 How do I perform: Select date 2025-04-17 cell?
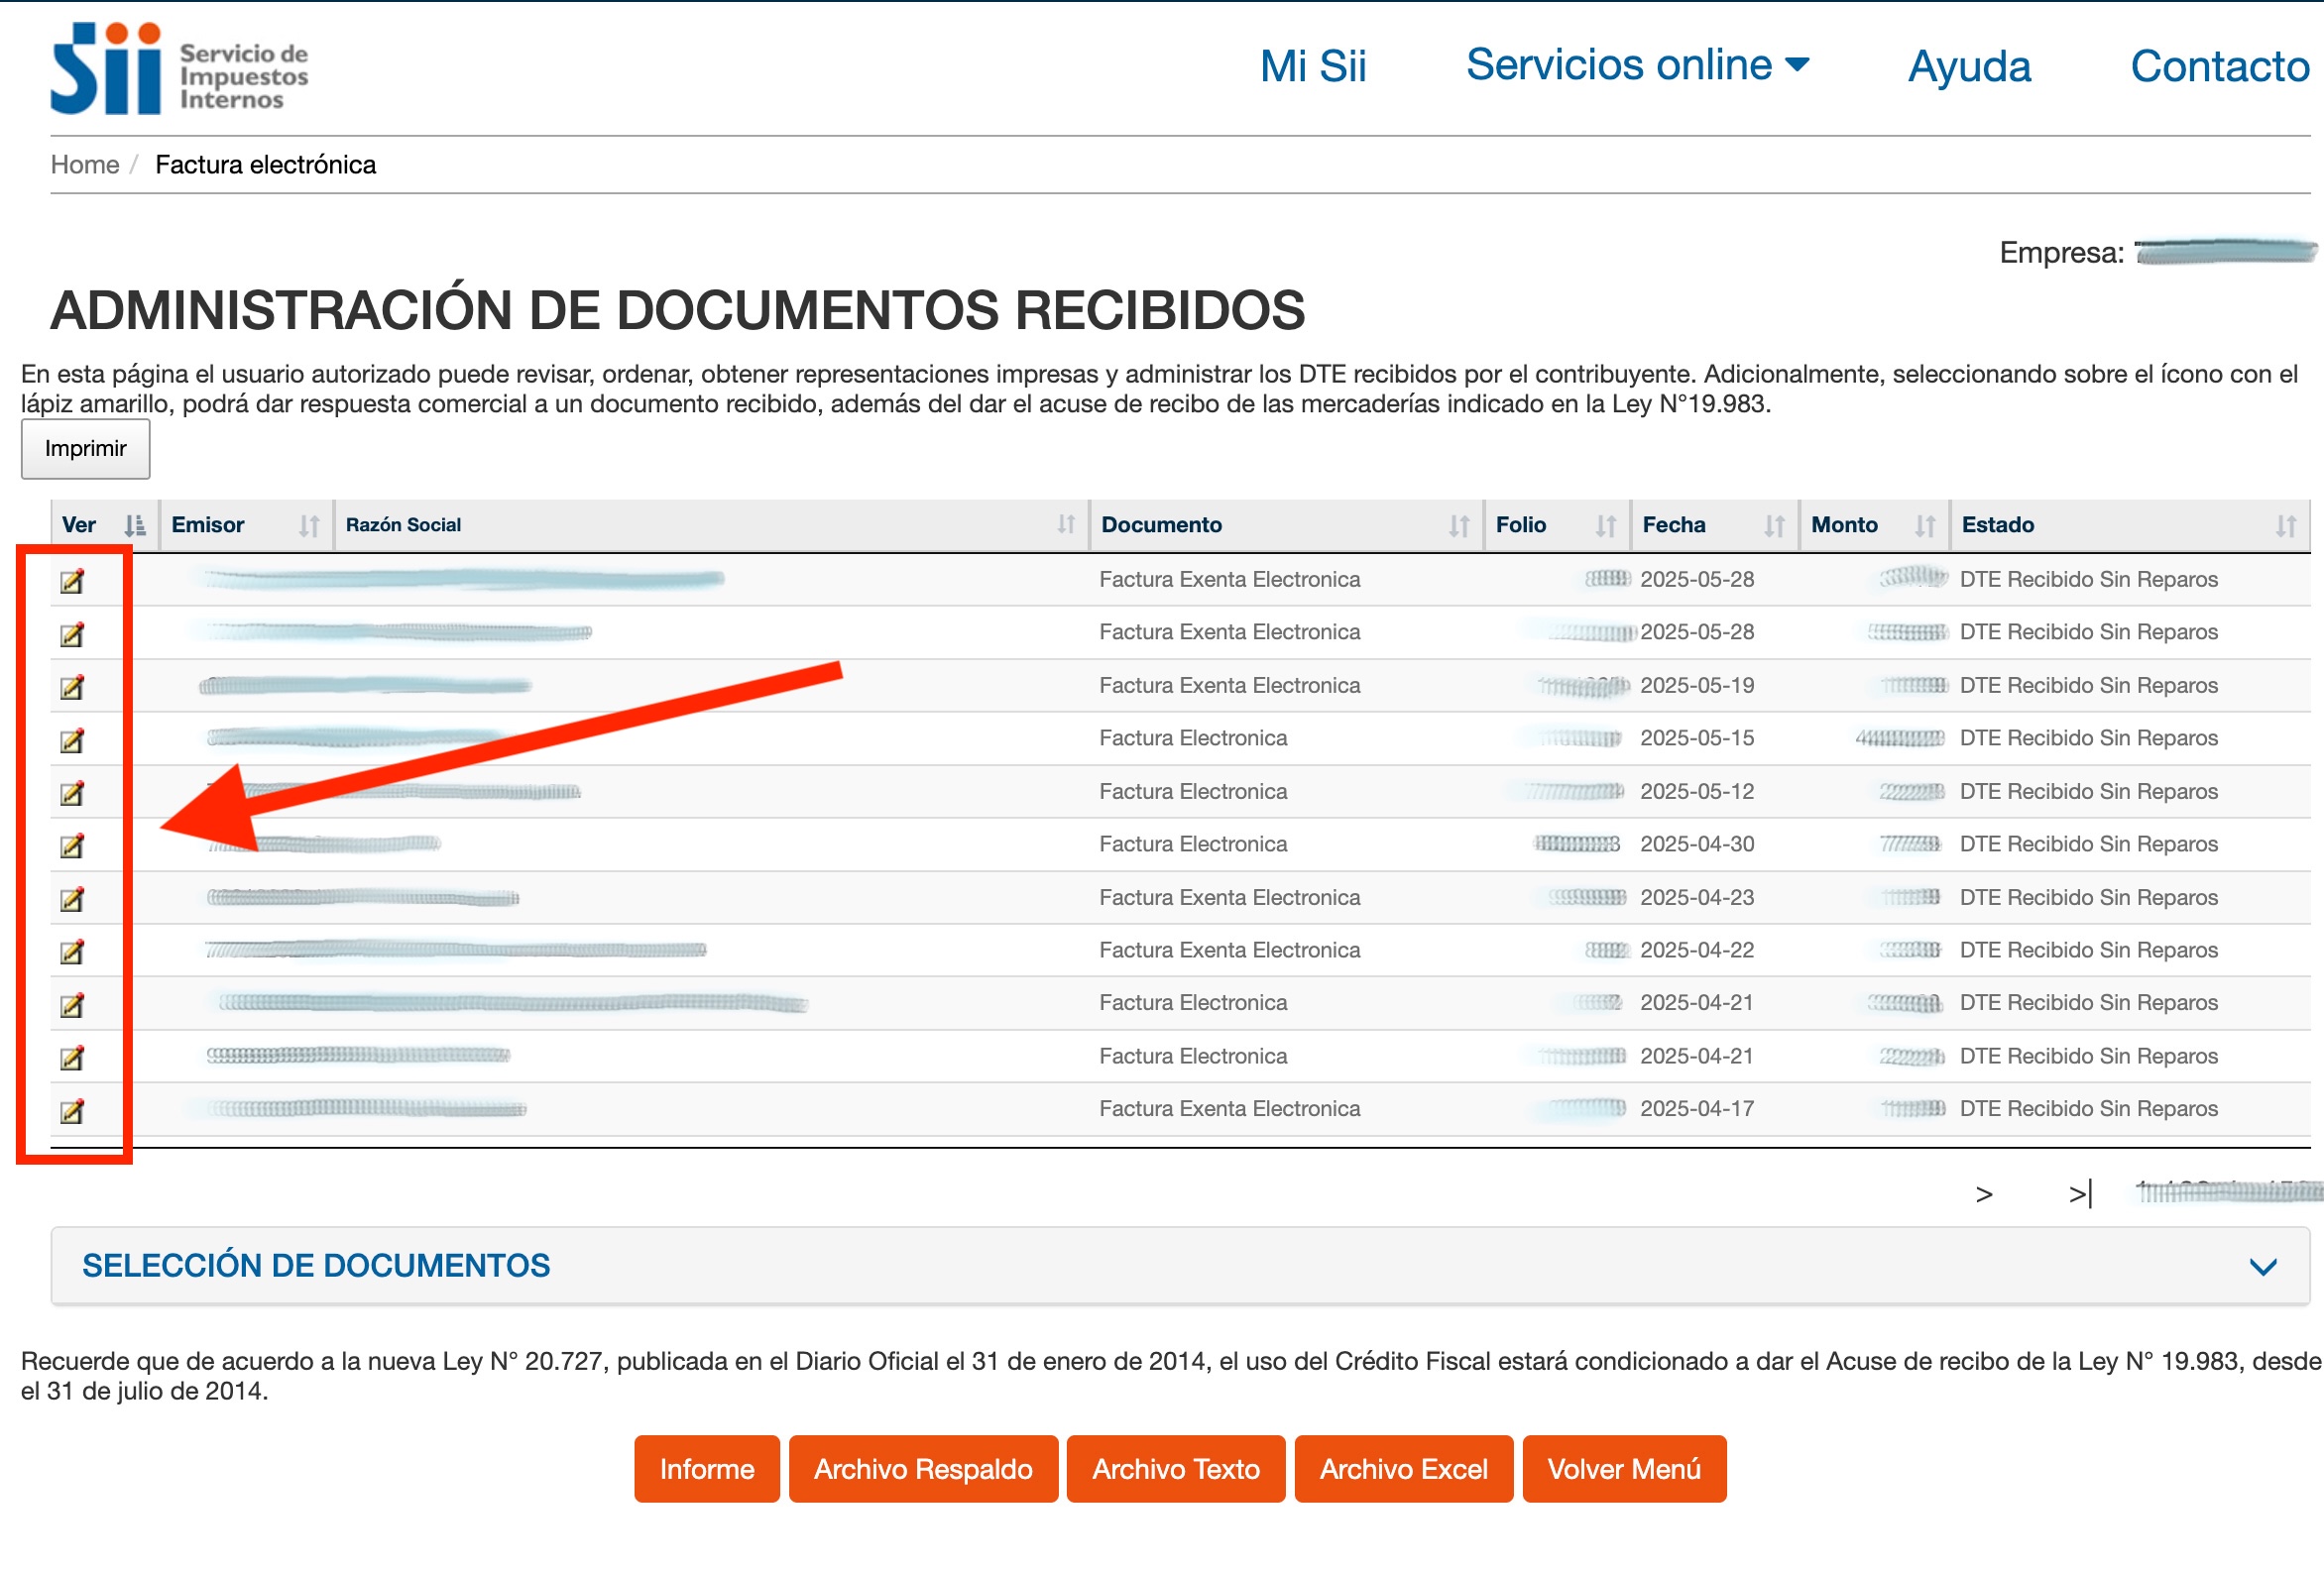(1697, 1109)
